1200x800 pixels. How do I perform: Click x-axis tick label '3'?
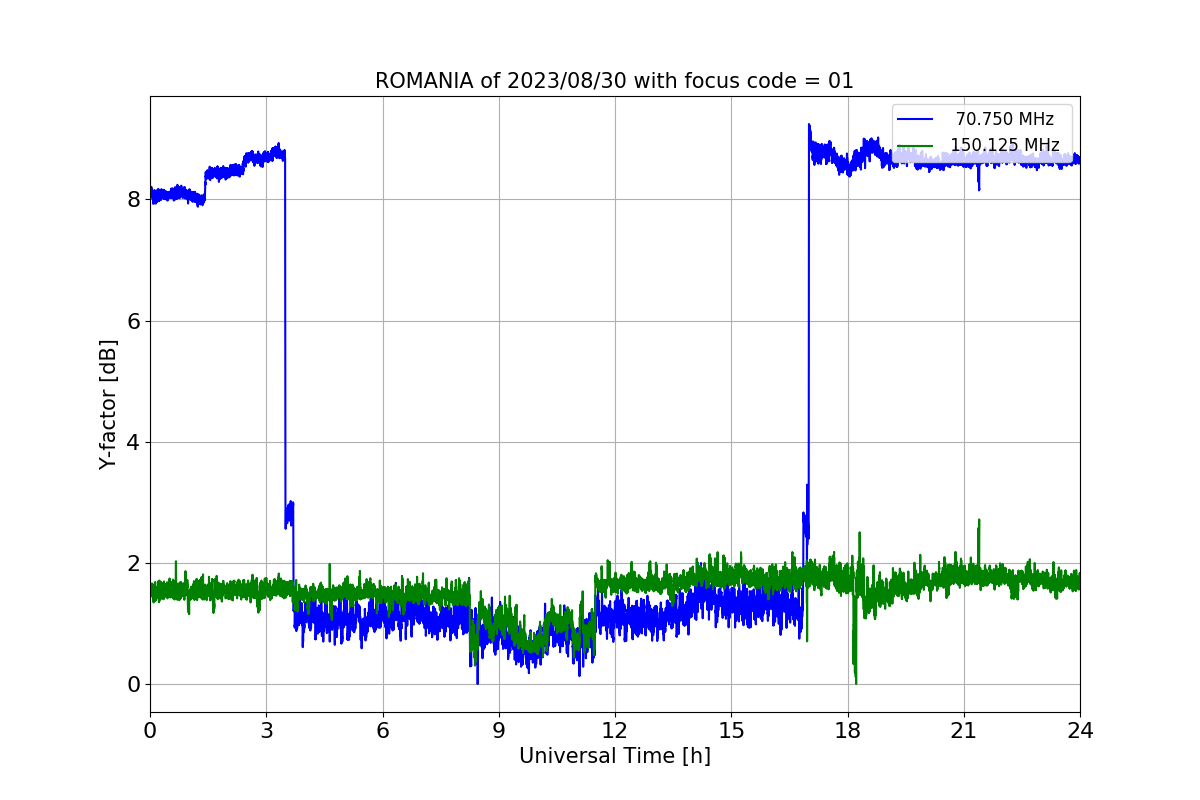266,730
